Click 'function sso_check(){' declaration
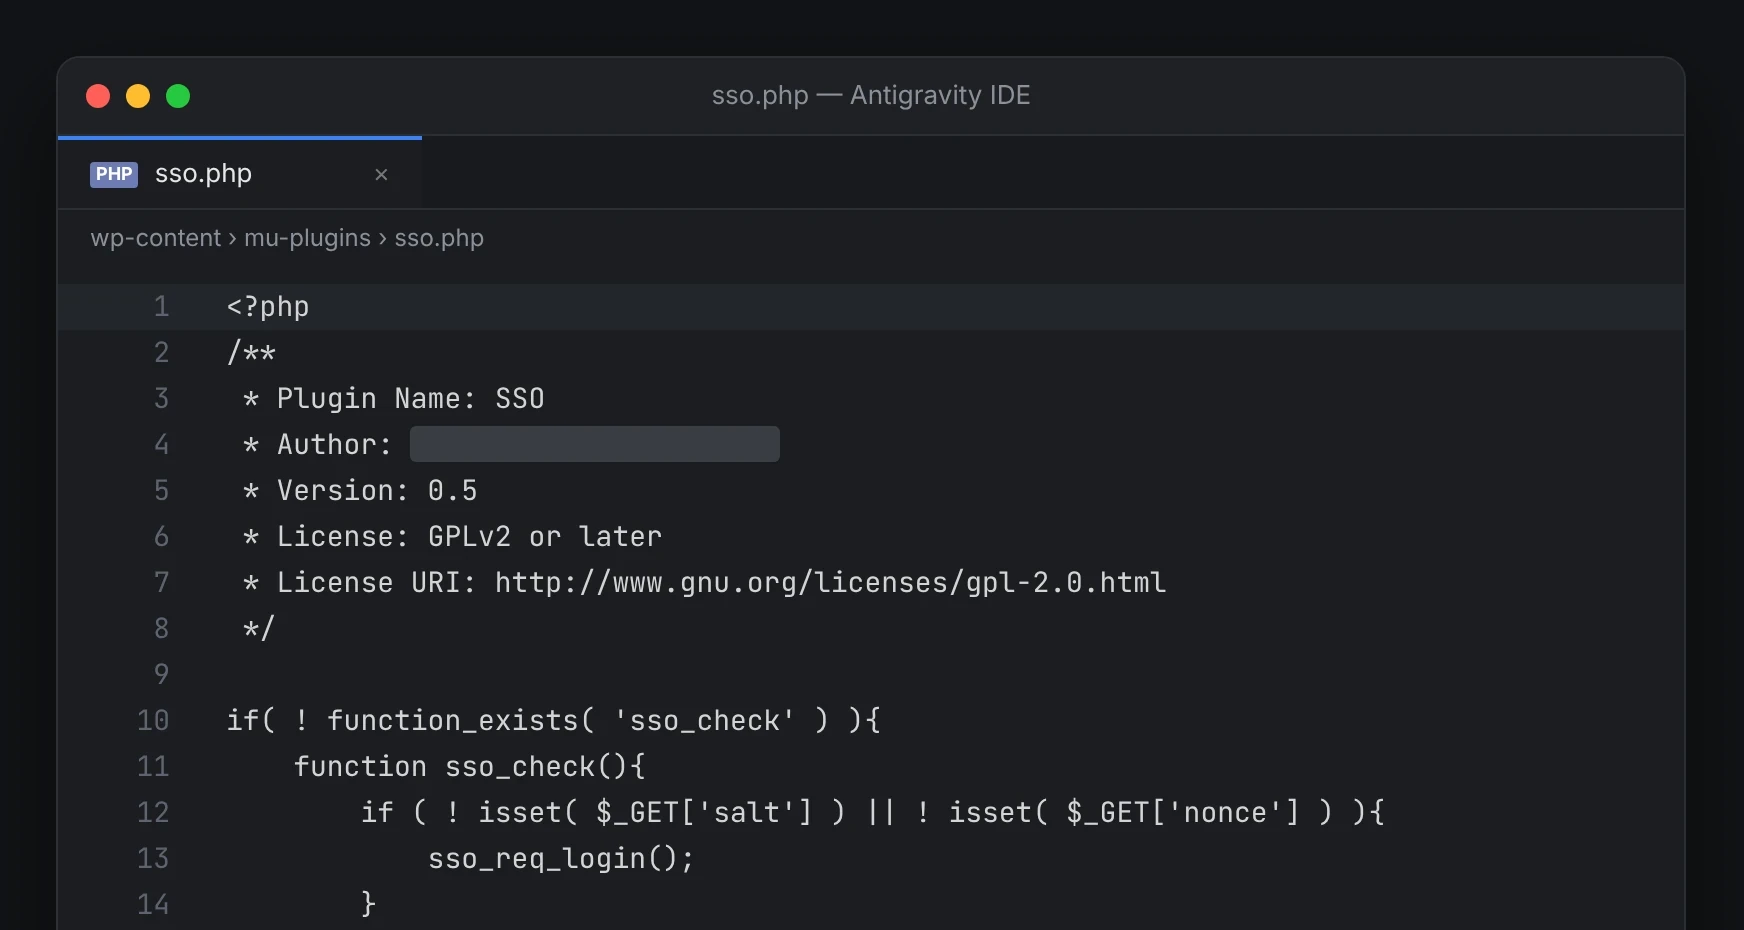Image resolution: width=1744 pixels, height=930 pixels. (470, 766)
